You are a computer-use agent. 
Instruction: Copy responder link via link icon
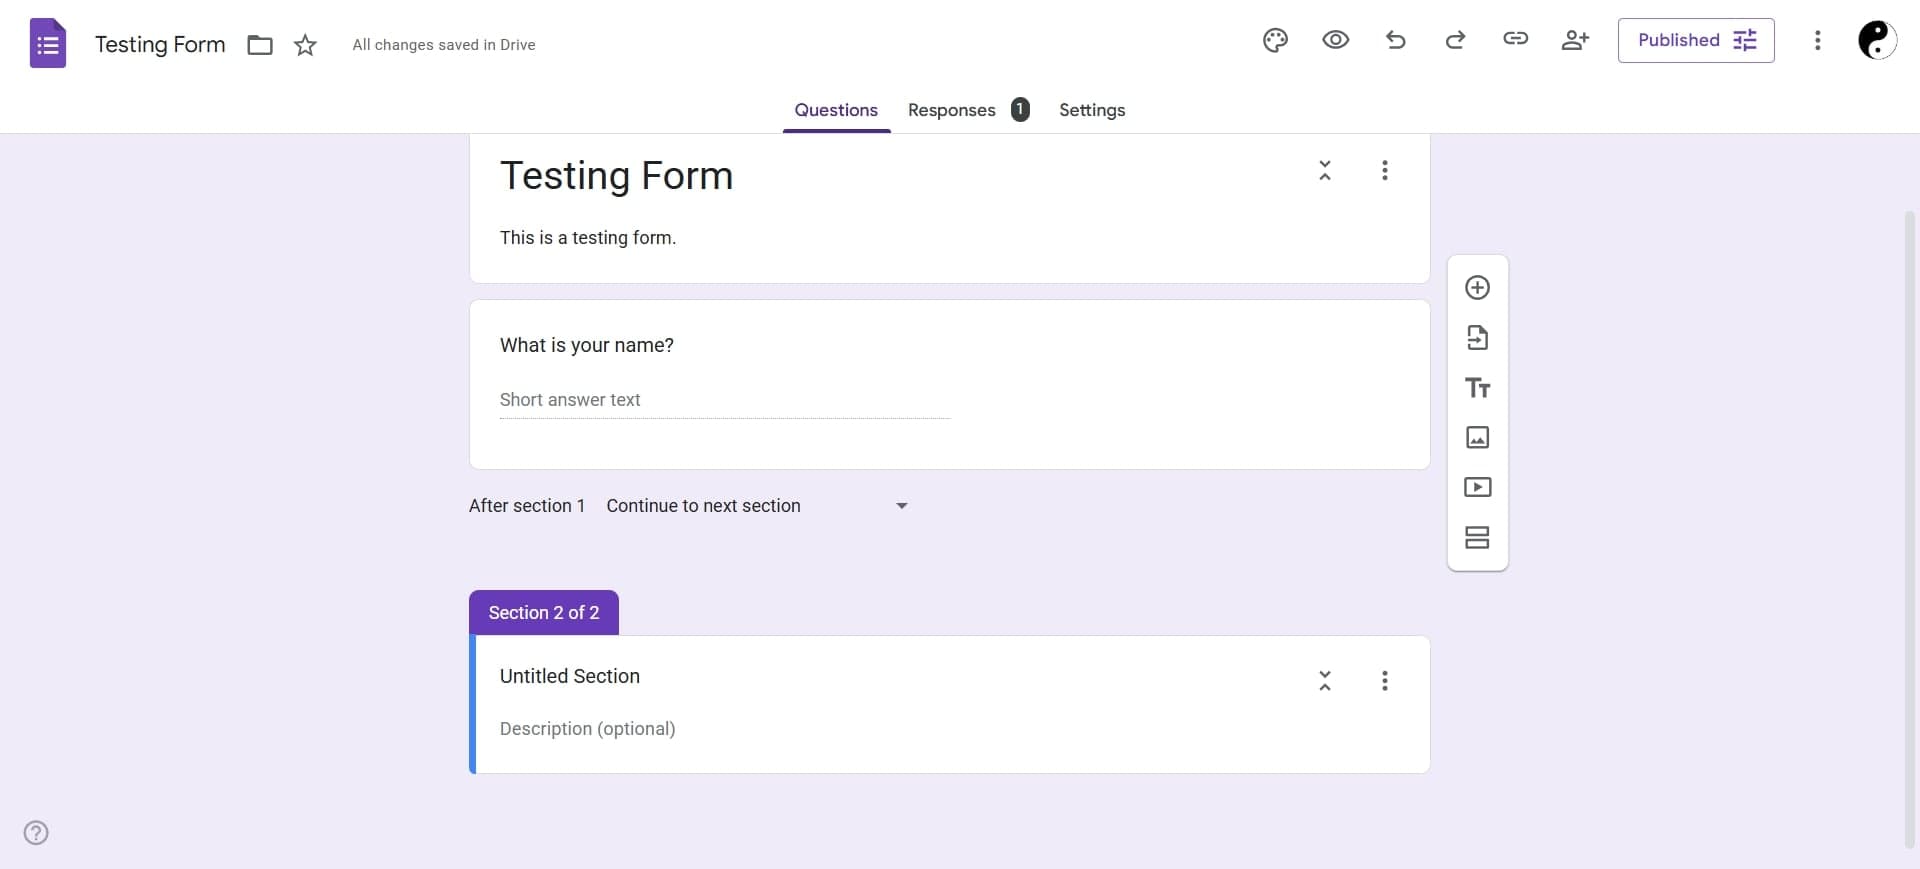[1515, 40]
